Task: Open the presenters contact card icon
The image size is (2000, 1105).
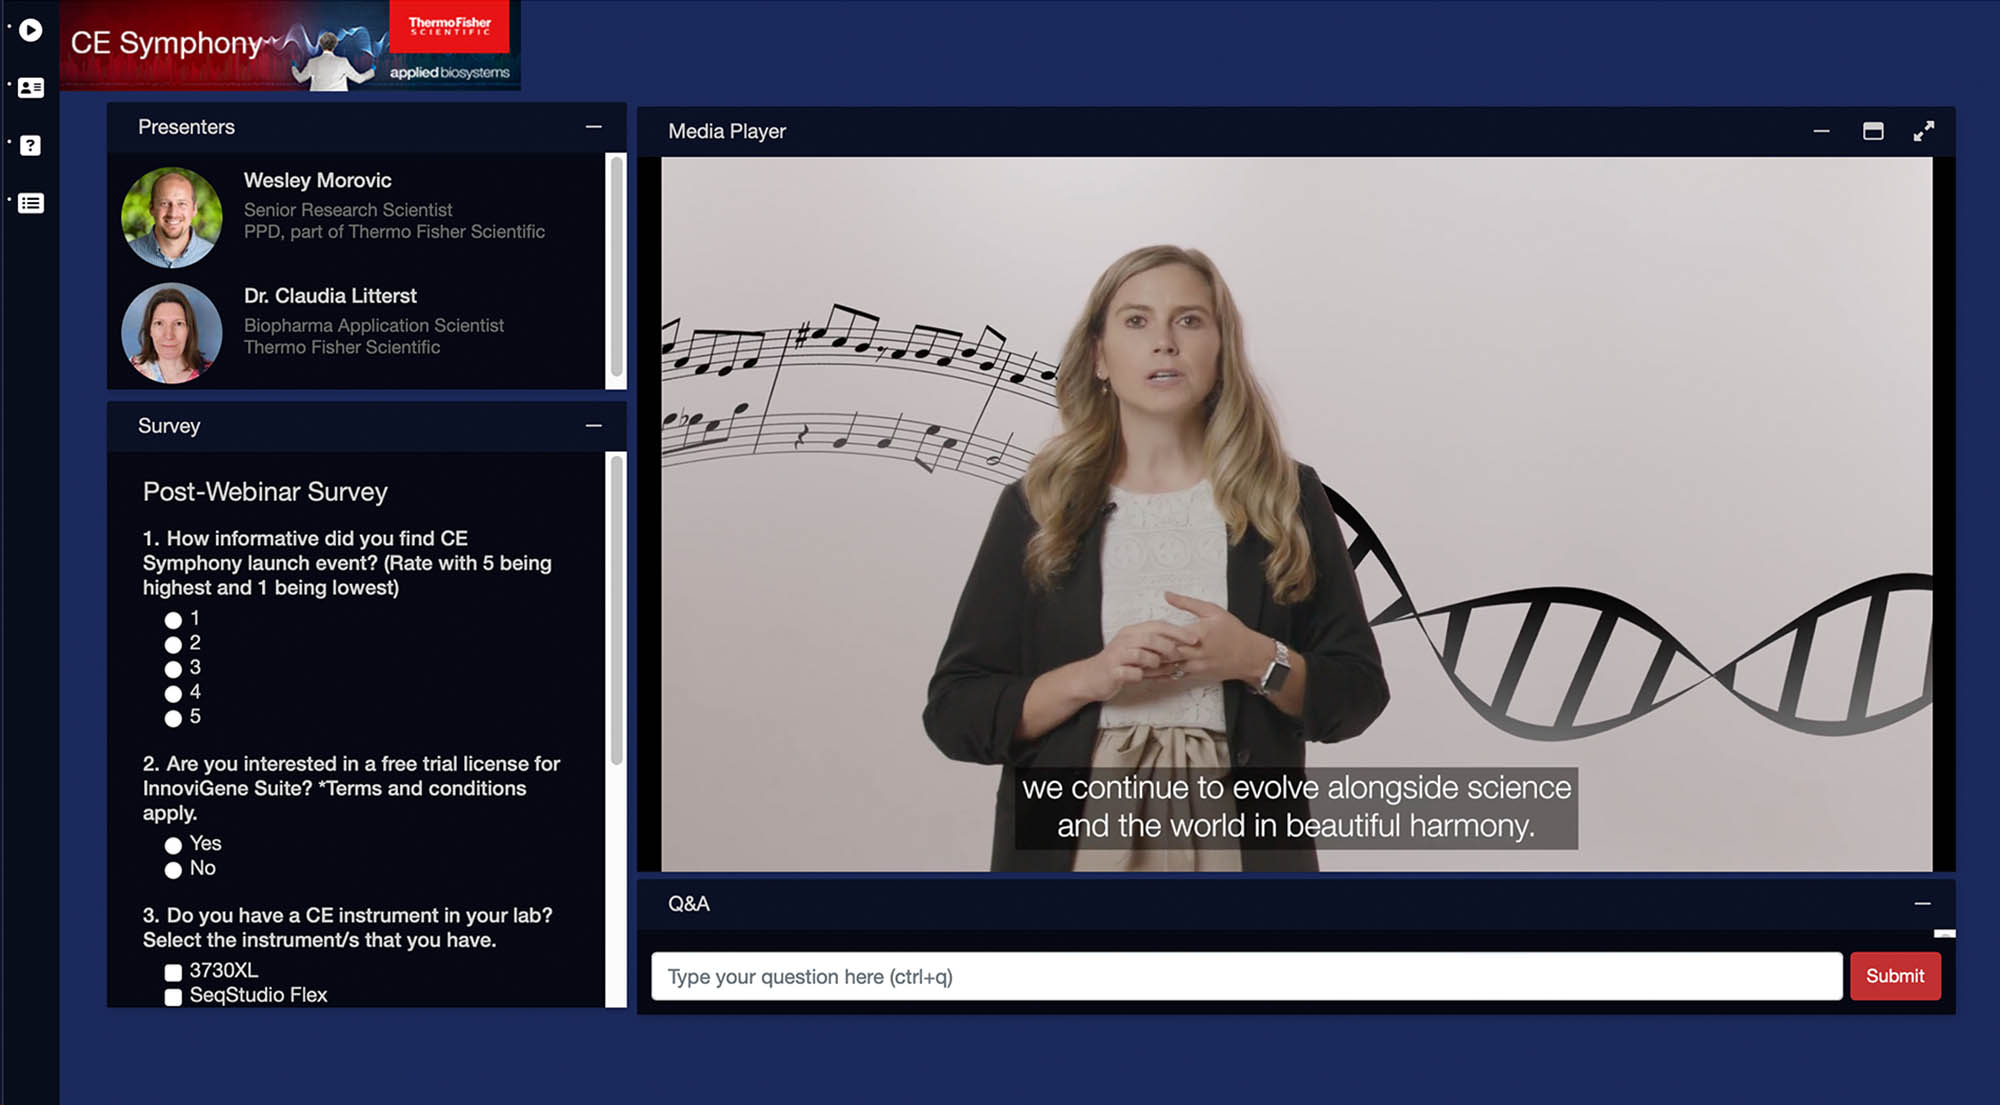Action: point(31,88)
